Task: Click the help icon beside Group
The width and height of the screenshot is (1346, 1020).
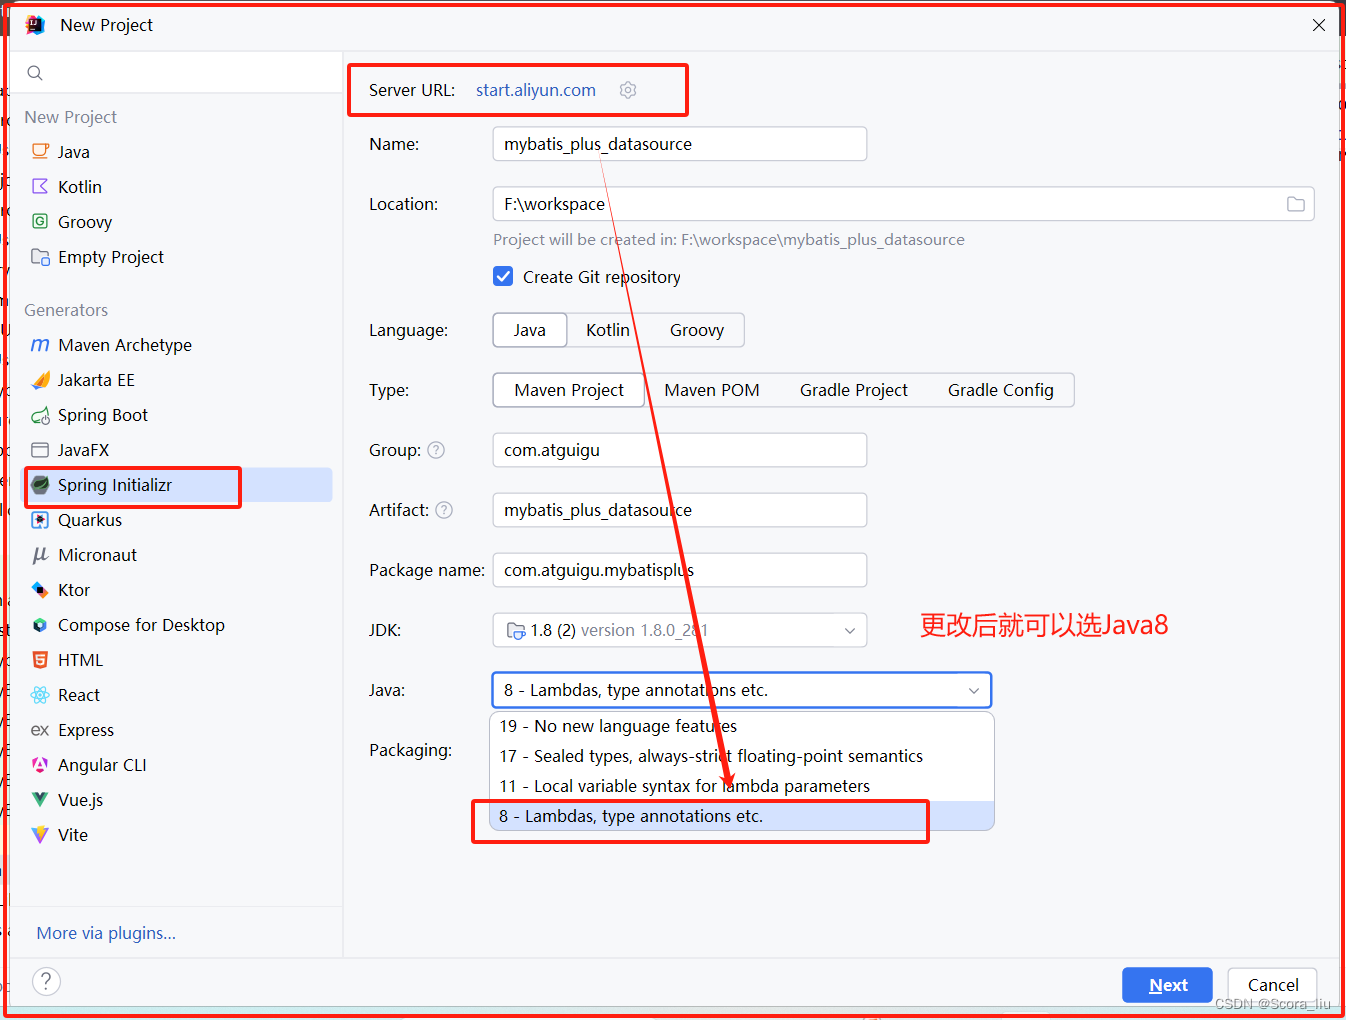Action: click(x=436, y=450)
